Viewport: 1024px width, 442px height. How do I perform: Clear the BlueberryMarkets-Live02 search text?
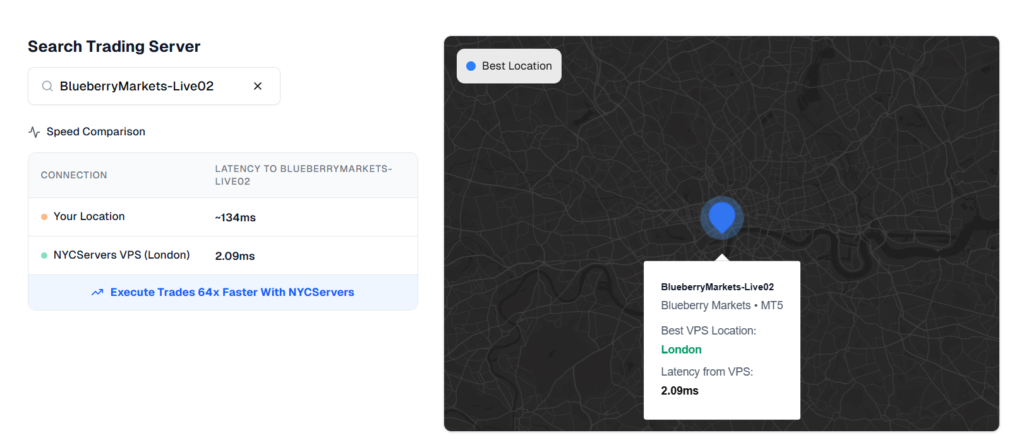[257, 87]
